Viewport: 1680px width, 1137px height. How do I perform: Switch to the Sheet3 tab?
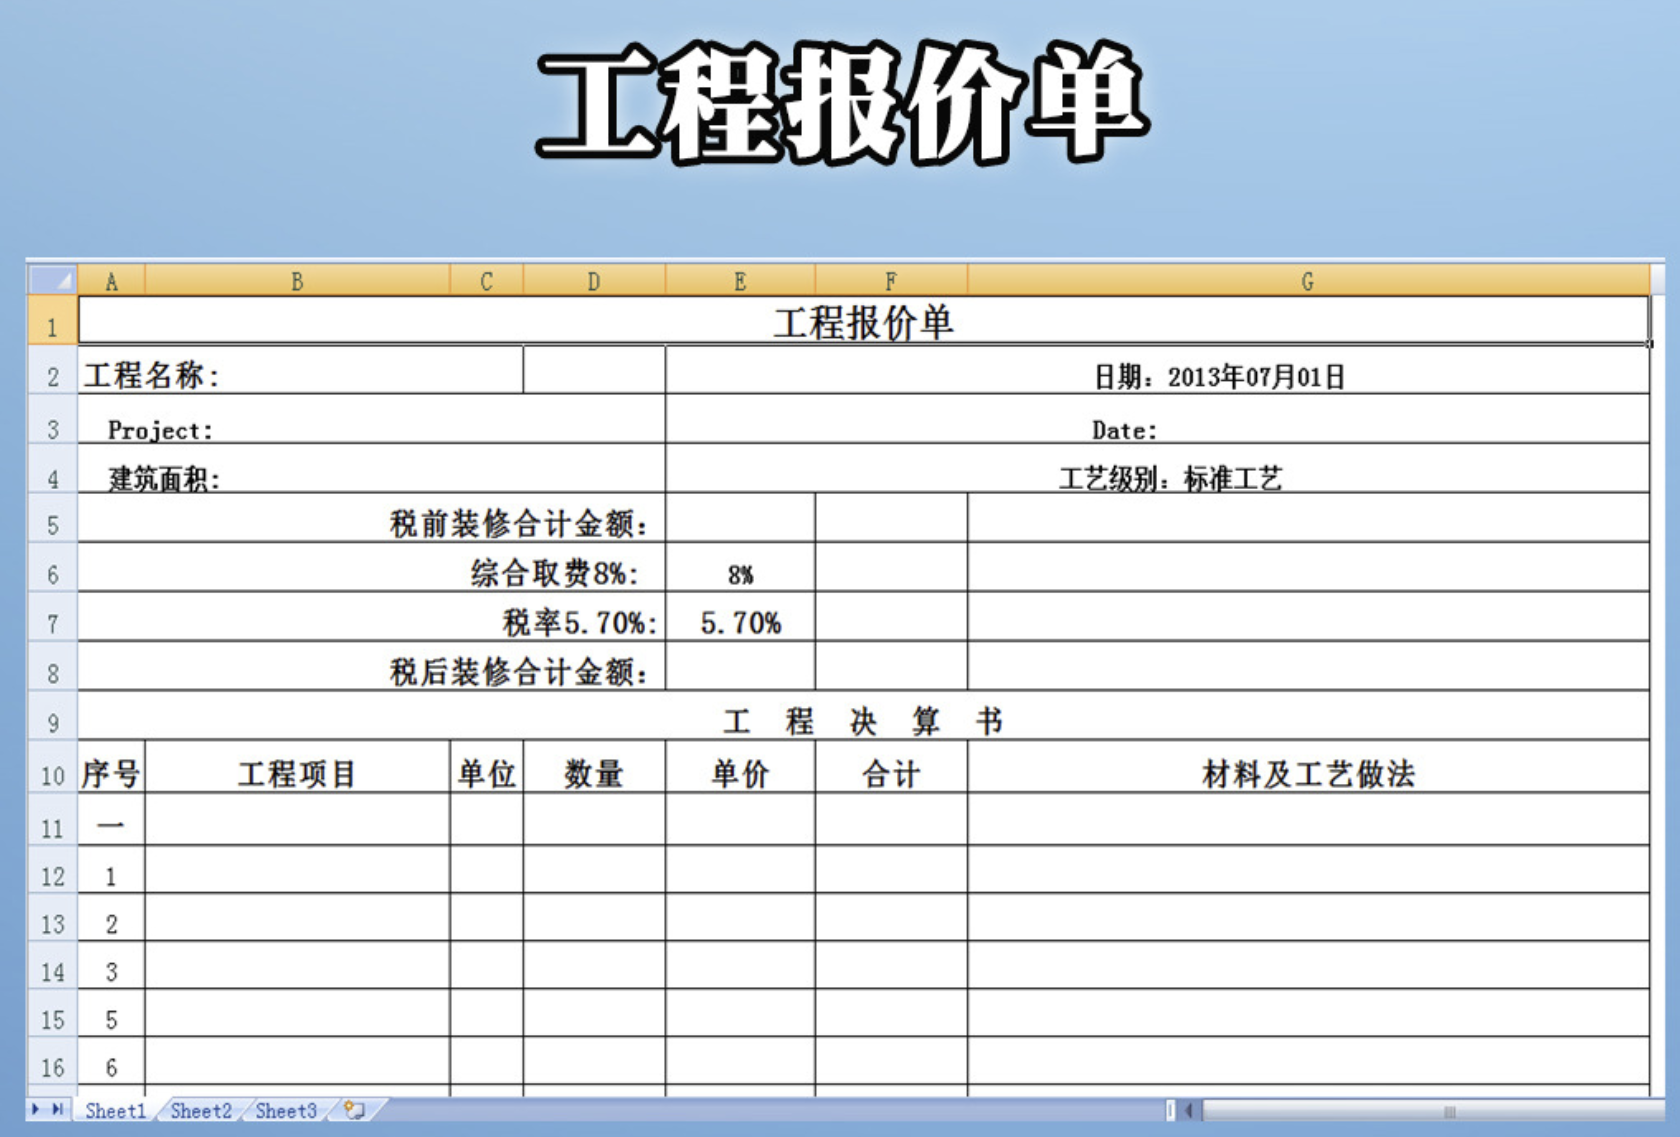pyautogui.click(x=286, y=1111)
